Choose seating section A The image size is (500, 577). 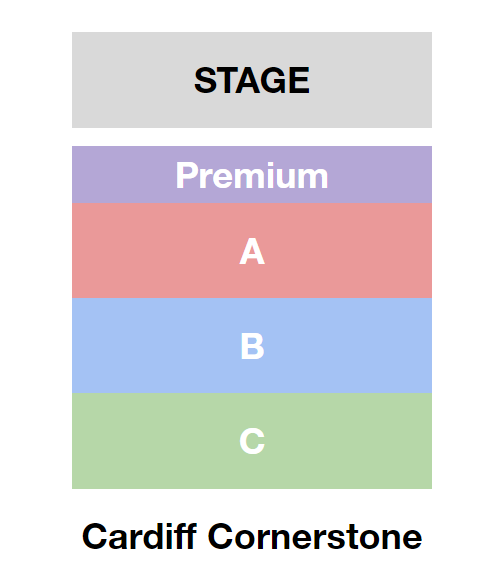[x=252, y=251]
